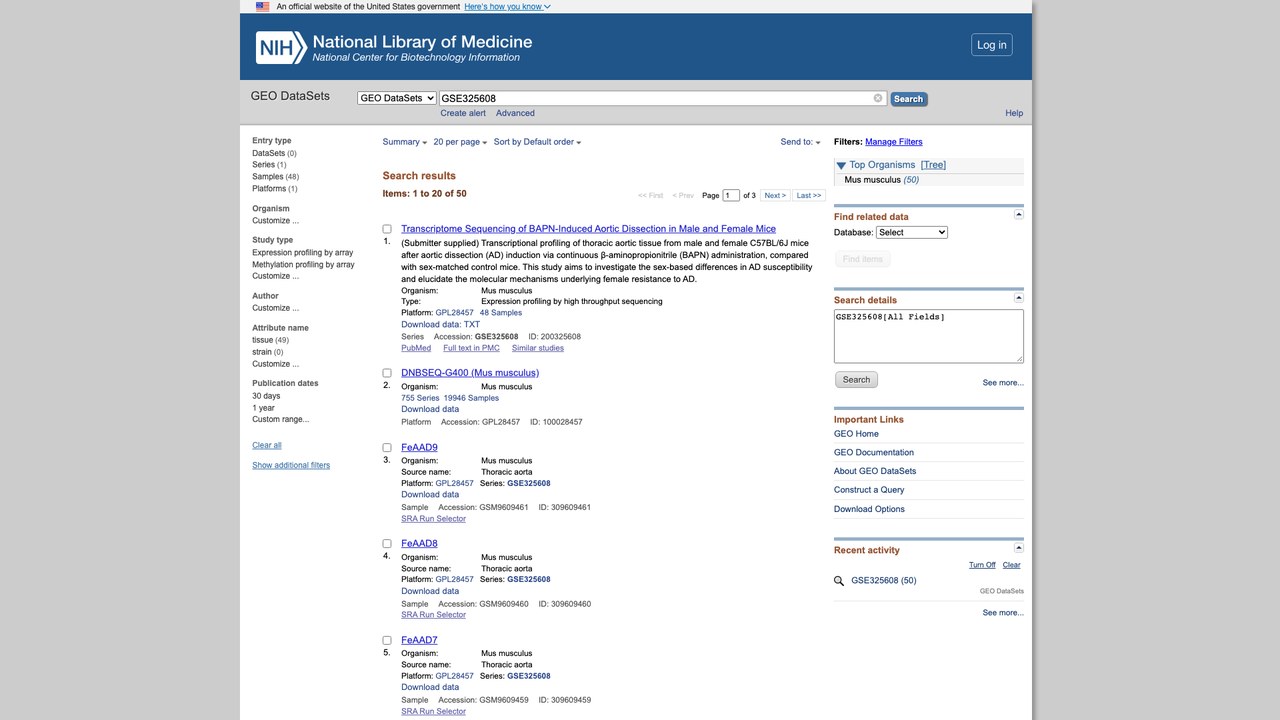This screenshot has height=720, width=1280.
Task: Jump to the Last results page
Action: point(809,196)
